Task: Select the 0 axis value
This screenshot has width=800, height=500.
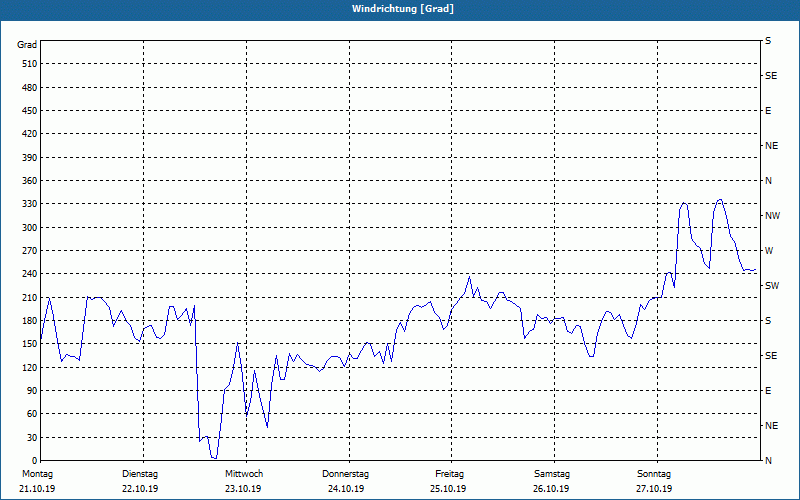Action: point(34,460)
